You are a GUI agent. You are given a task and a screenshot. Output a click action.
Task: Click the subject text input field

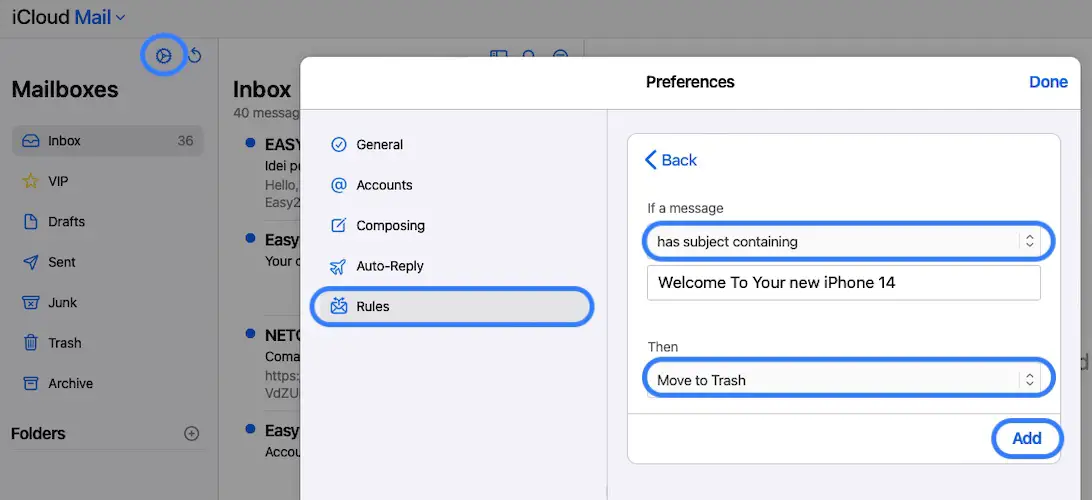(x=843, y=283)
